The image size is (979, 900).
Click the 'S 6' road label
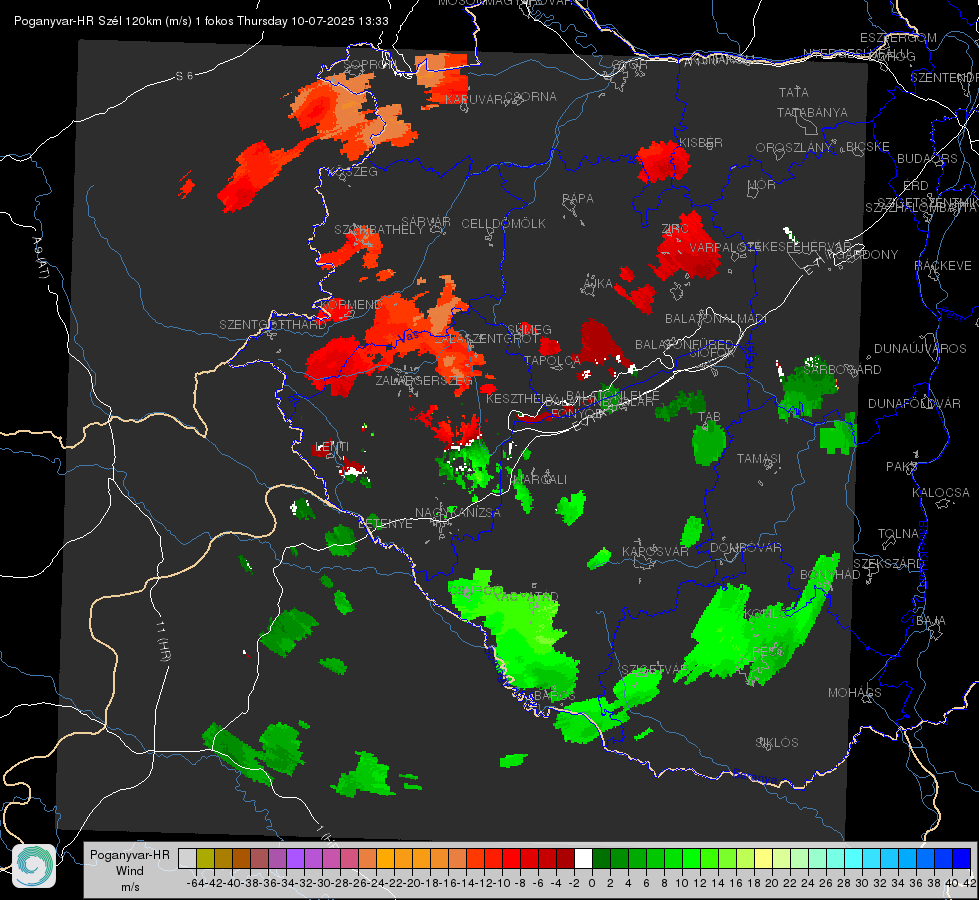click(x=184, y=76)
